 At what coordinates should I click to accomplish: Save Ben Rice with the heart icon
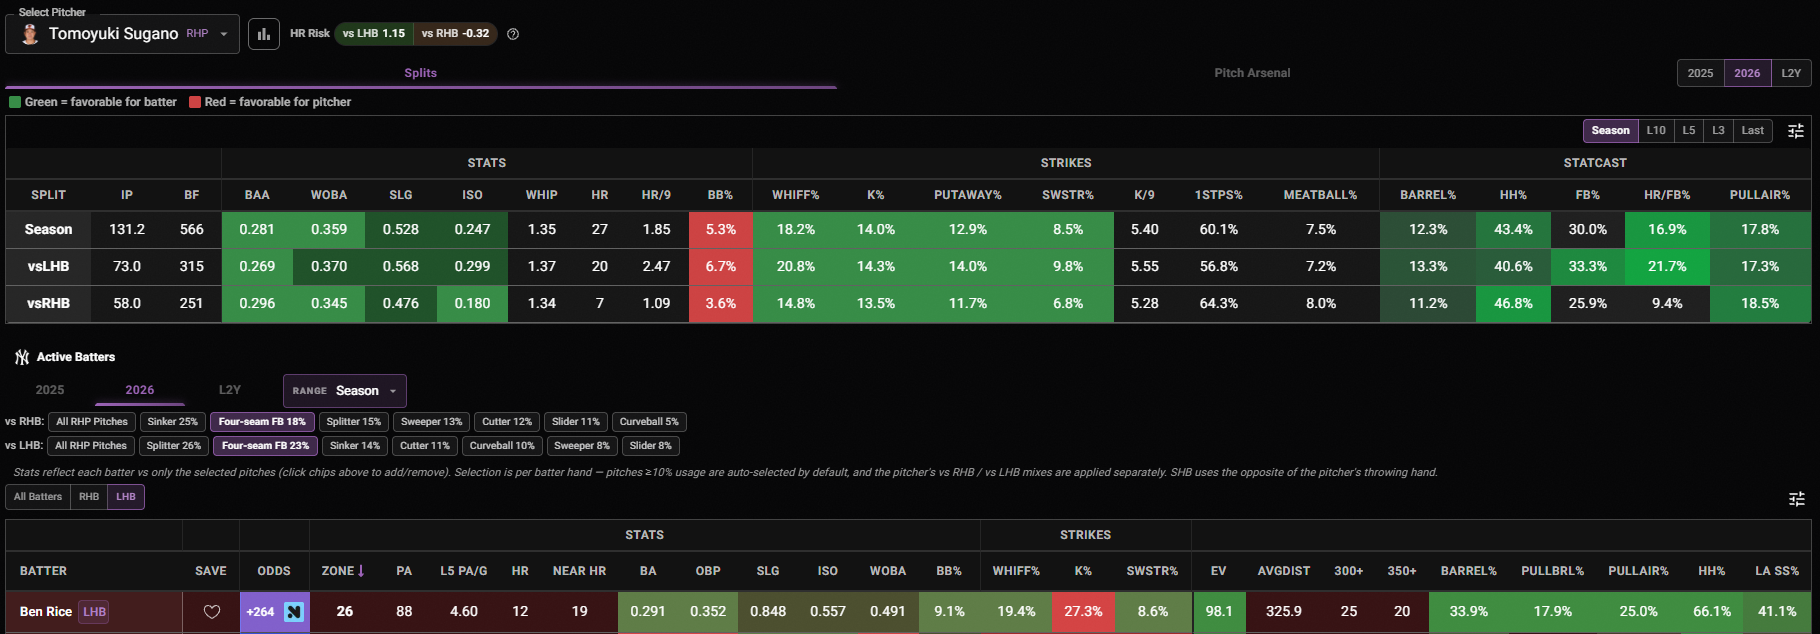[x=211, y=612]
